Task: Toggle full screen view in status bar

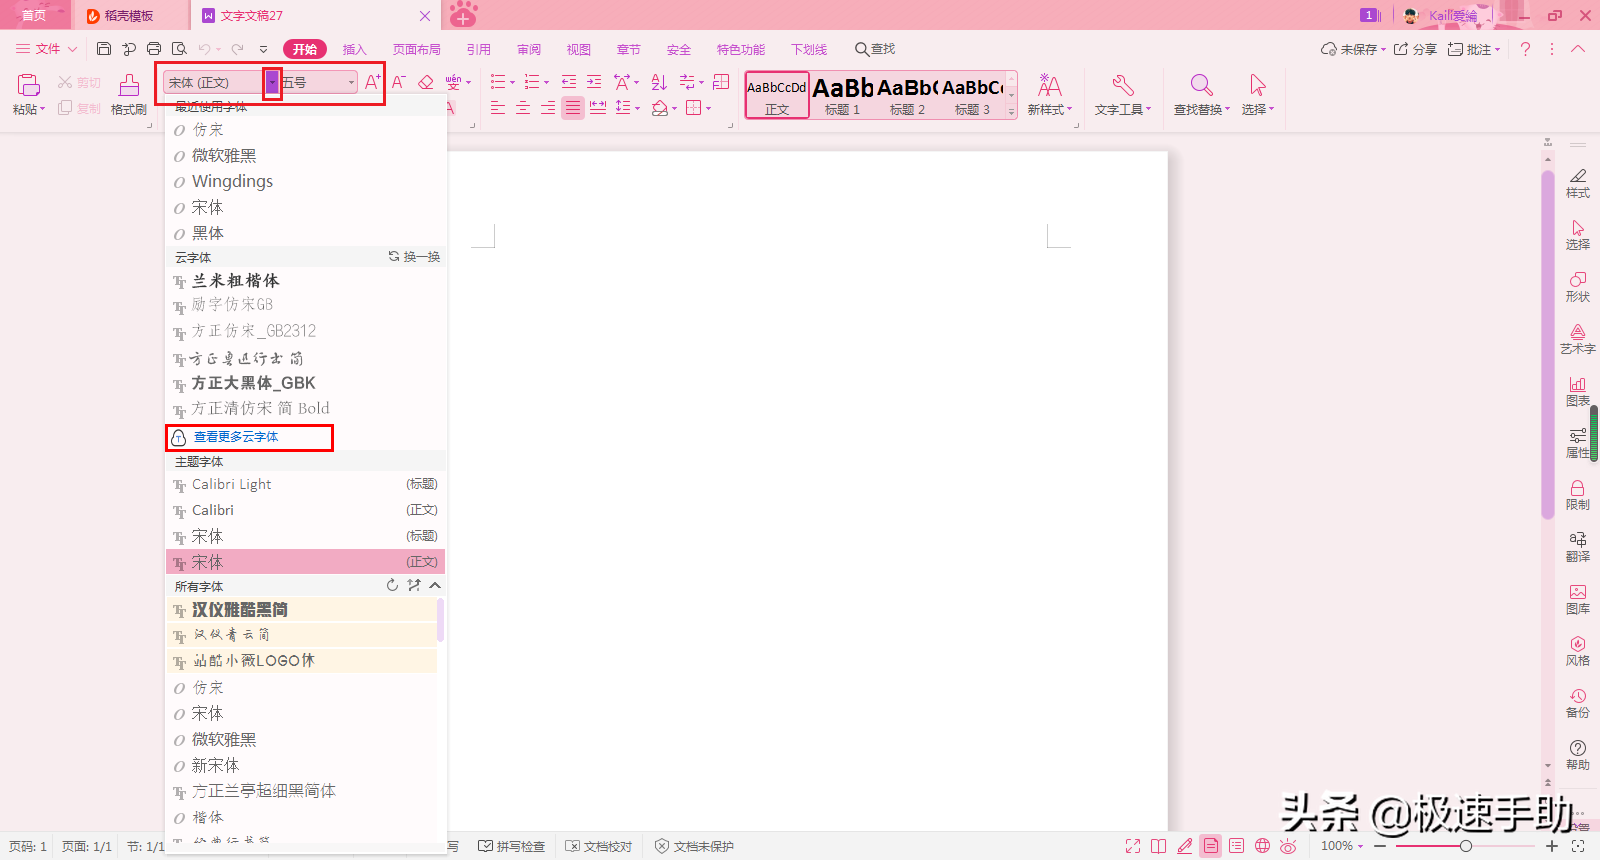Action: tap(1133, 846)
